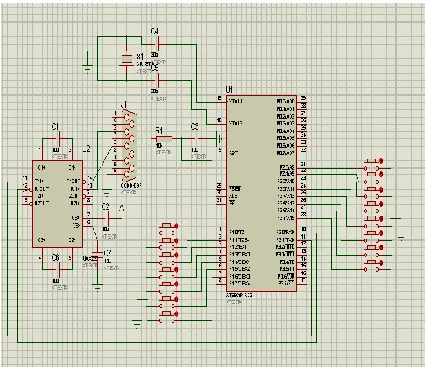Image resolution: width=426 pixels, height=368 pixels.
Task: Select the U2 serial driver chip body
Action: 57,204
